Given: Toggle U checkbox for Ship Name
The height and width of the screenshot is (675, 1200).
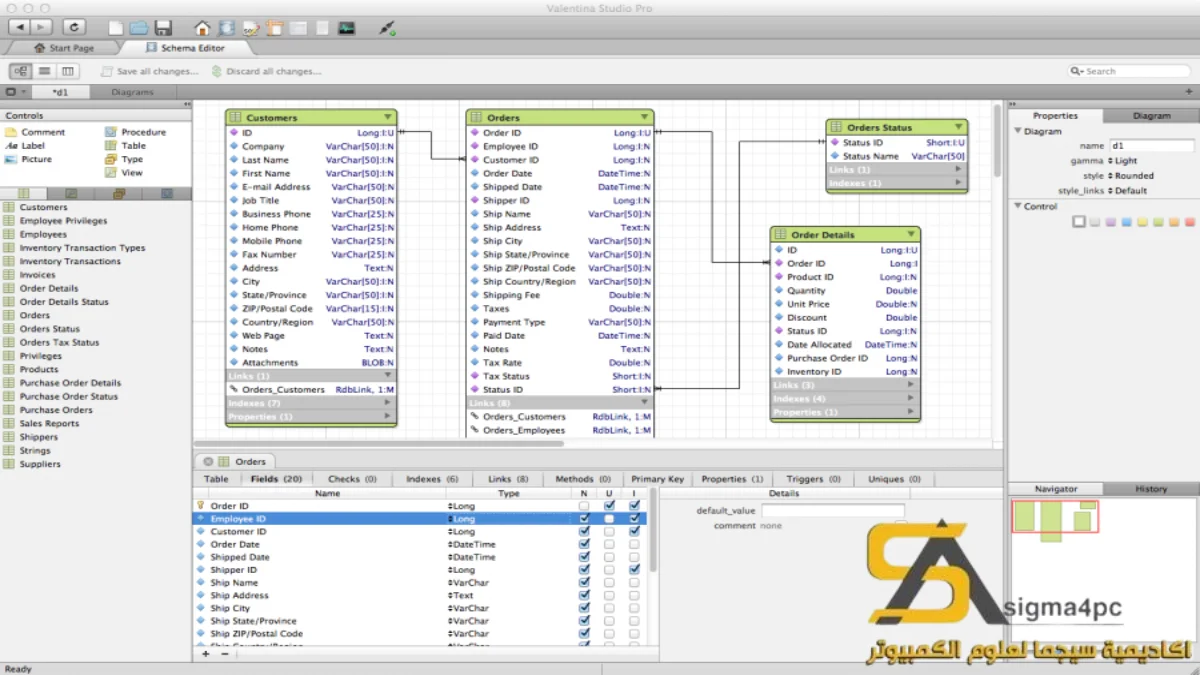Looking at the screenshot, I should coord(609,583).
